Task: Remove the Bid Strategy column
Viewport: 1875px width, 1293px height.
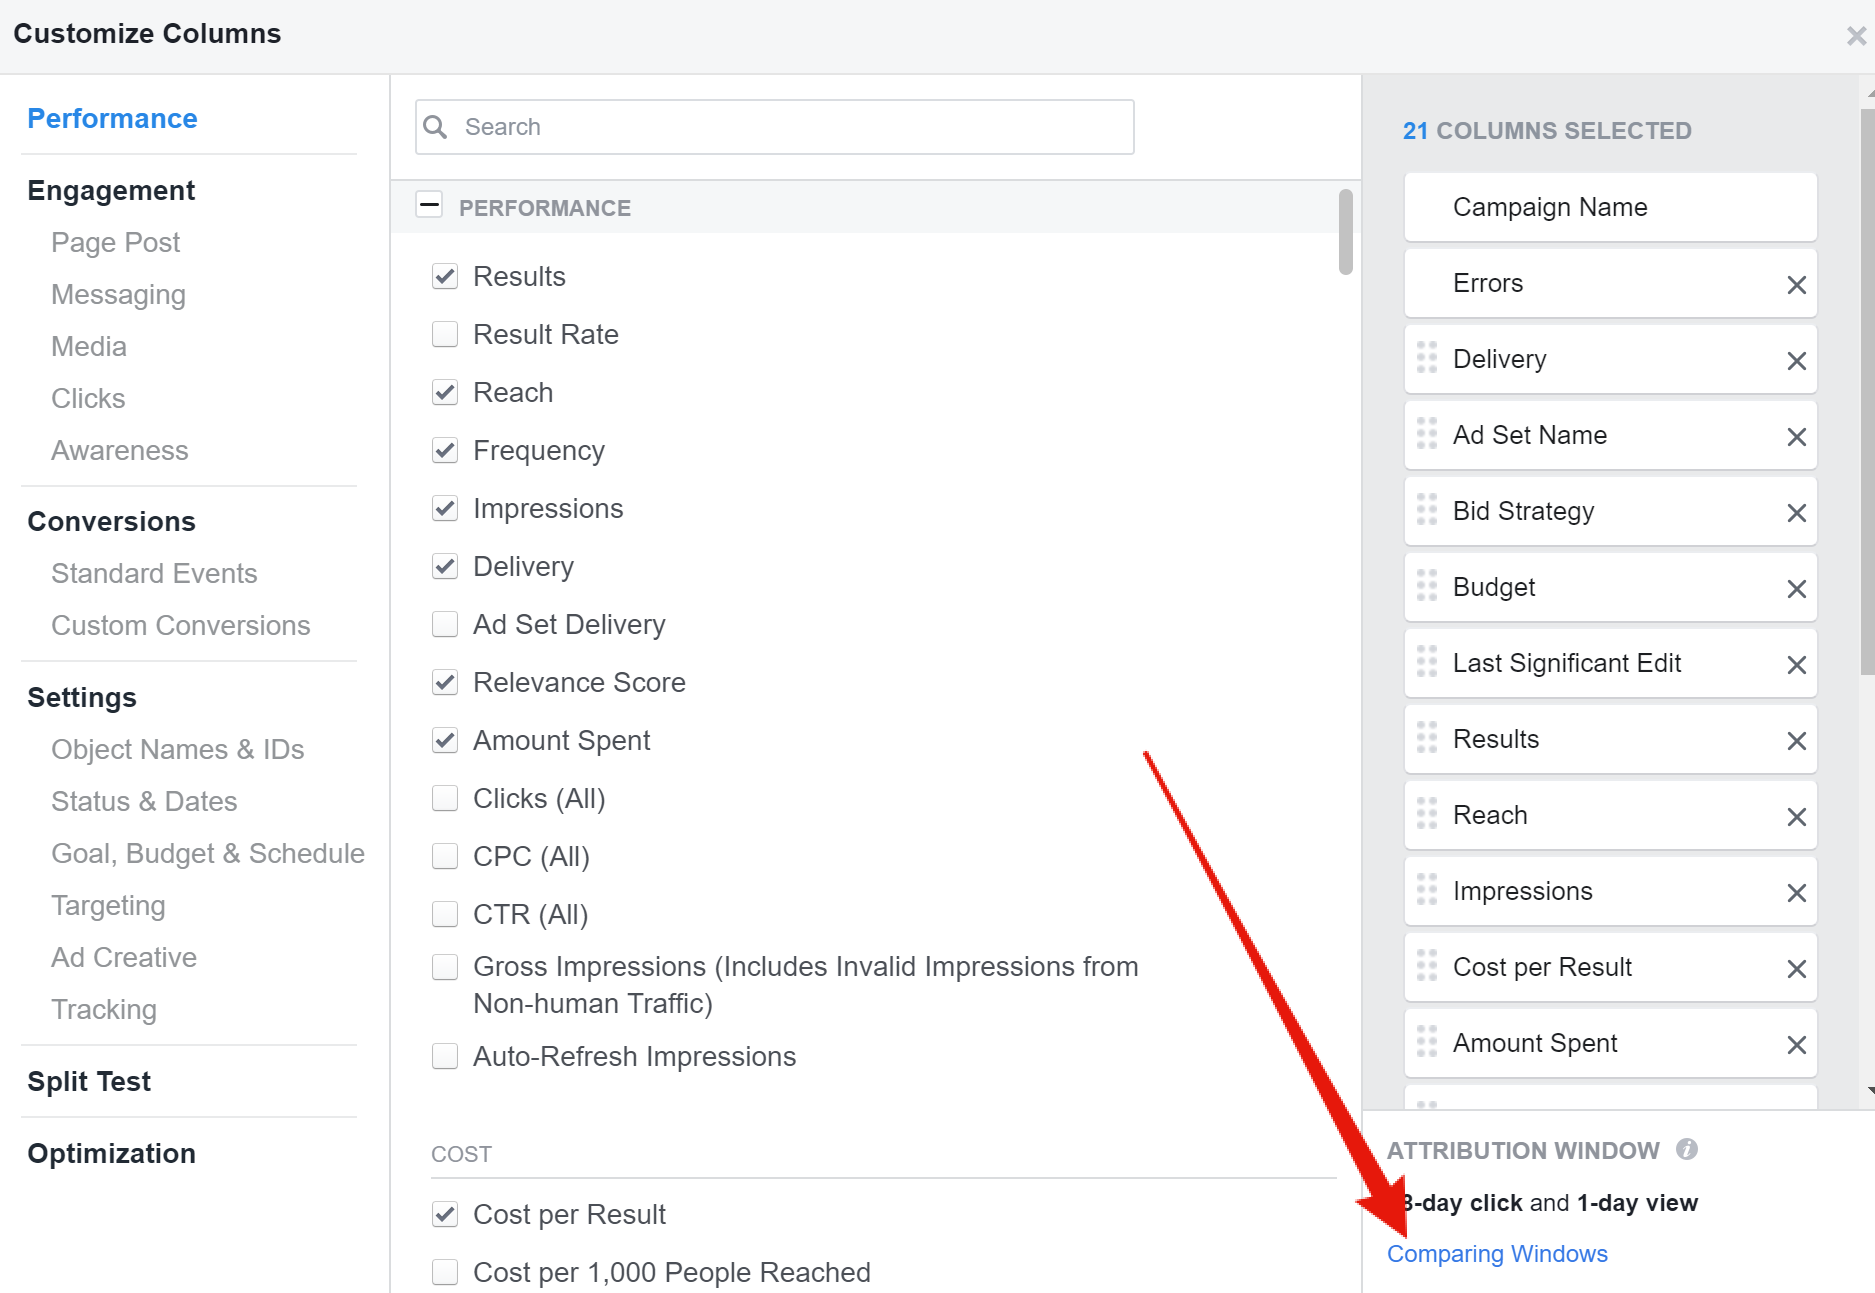Action: pyautogui.click(x=1796, y=513)
